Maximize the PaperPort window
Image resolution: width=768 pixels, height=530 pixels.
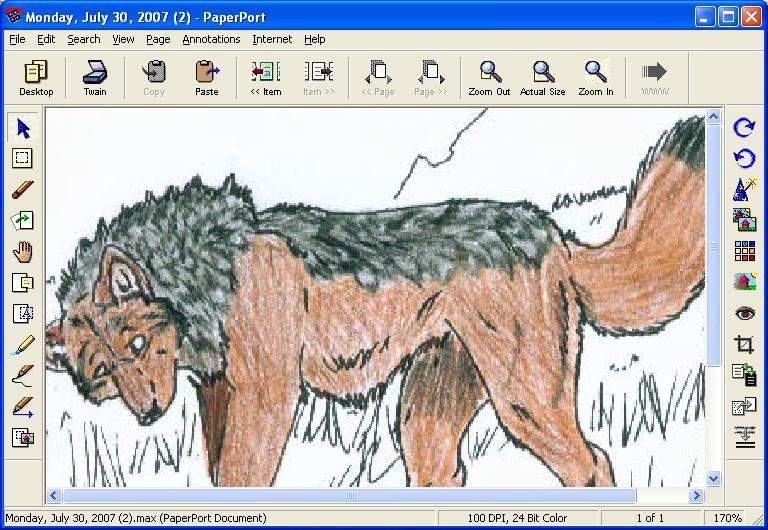pos(728,17)
